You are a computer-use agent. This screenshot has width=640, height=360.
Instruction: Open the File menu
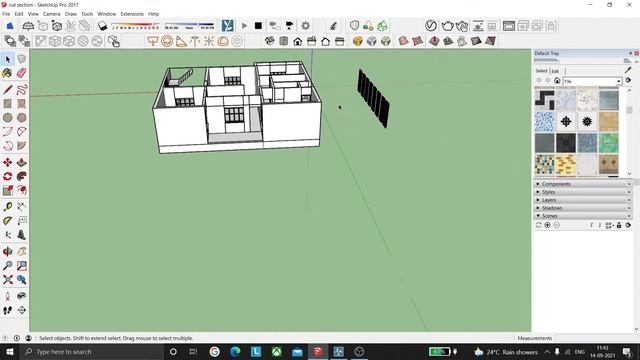[6, 14]
